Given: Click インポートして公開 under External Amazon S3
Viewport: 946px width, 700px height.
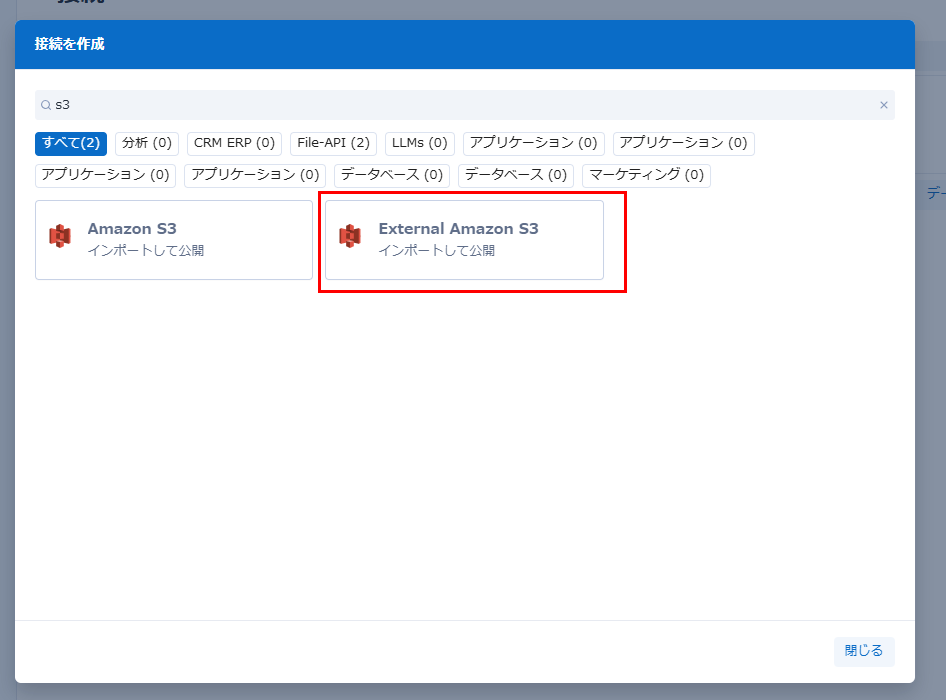Looking at the screenshot, I should point(436,251).
